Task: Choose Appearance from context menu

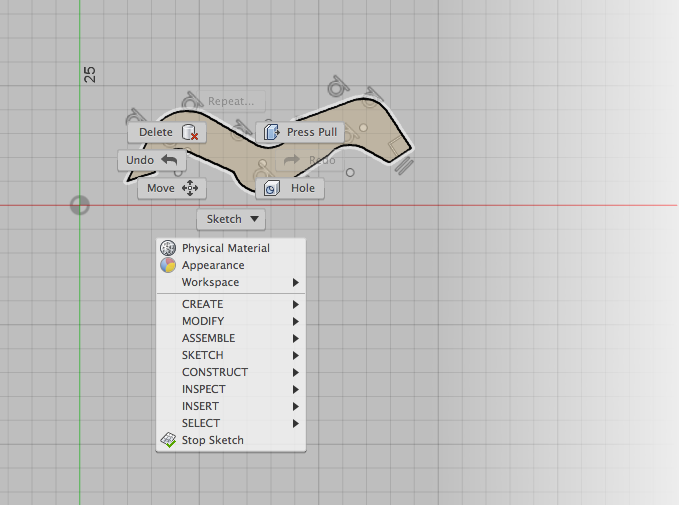Action: [231, 265]
